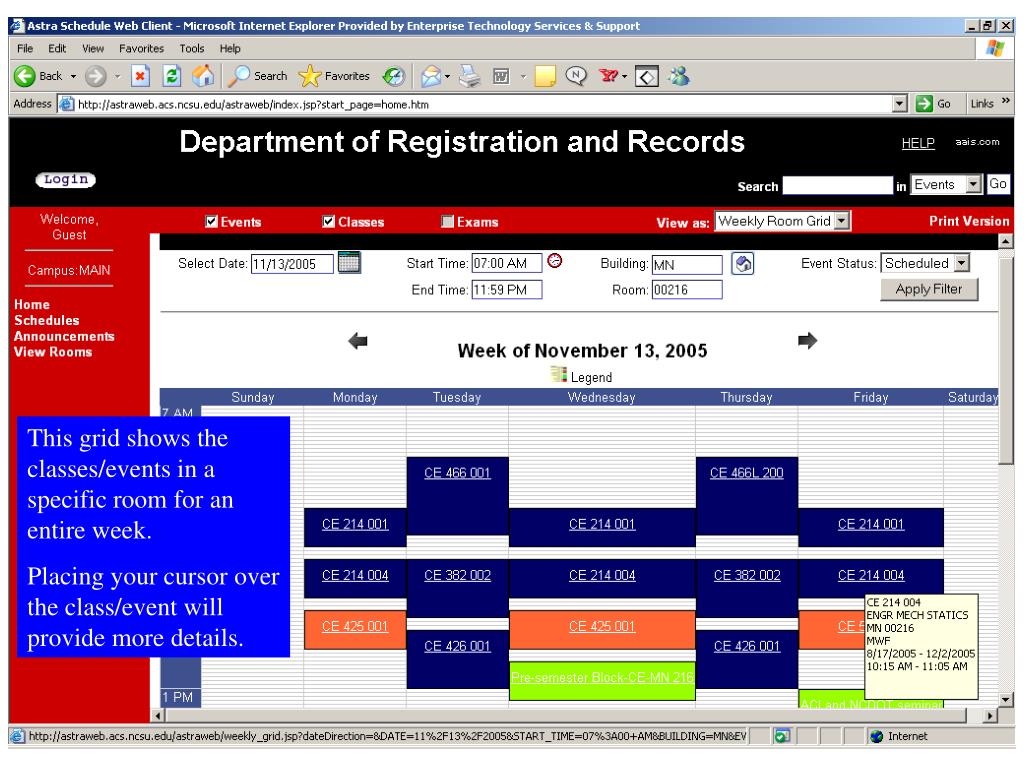
Task: Click the Refresh page icon
Action: tap(171, 76)
